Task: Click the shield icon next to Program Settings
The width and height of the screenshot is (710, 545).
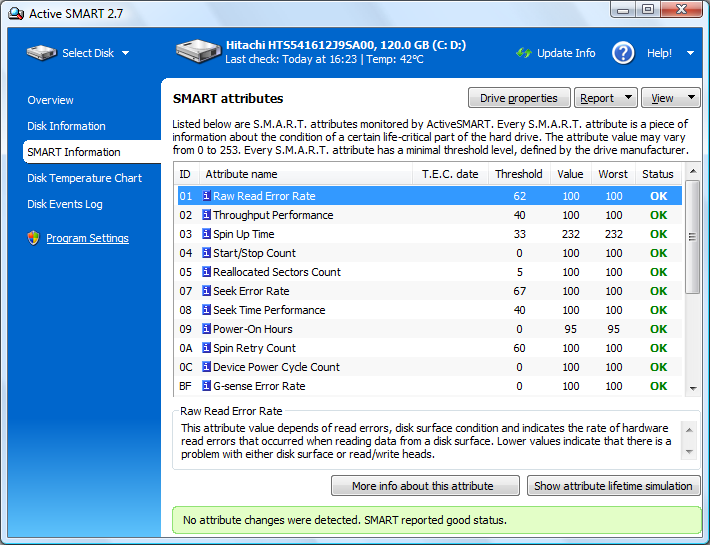Action: [x=34, y=238]
